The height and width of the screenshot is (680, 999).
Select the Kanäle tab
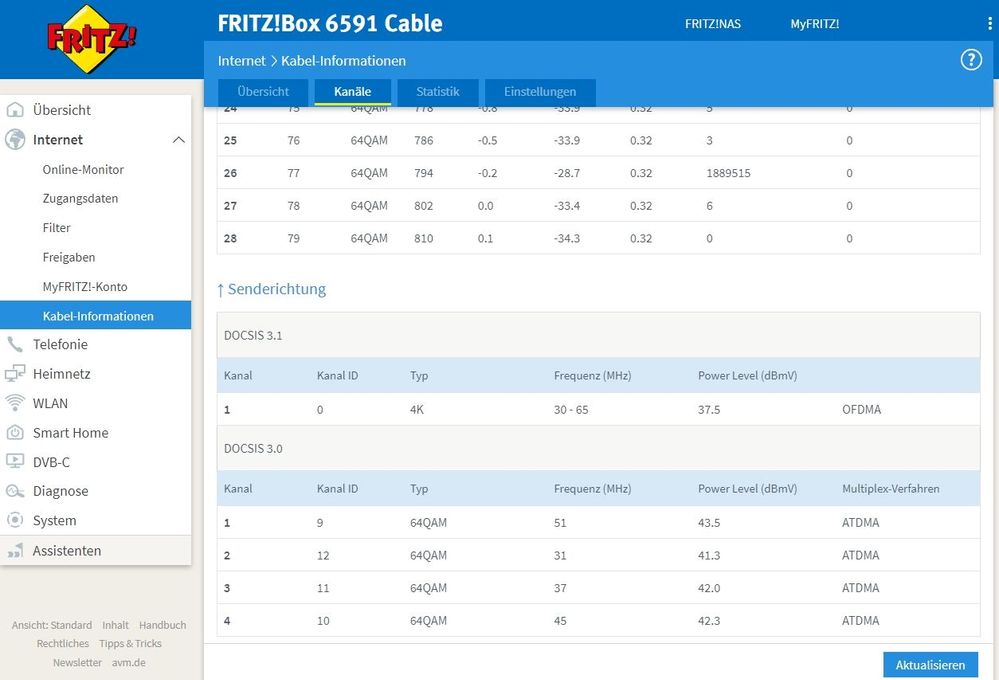(x=352, y=92)
